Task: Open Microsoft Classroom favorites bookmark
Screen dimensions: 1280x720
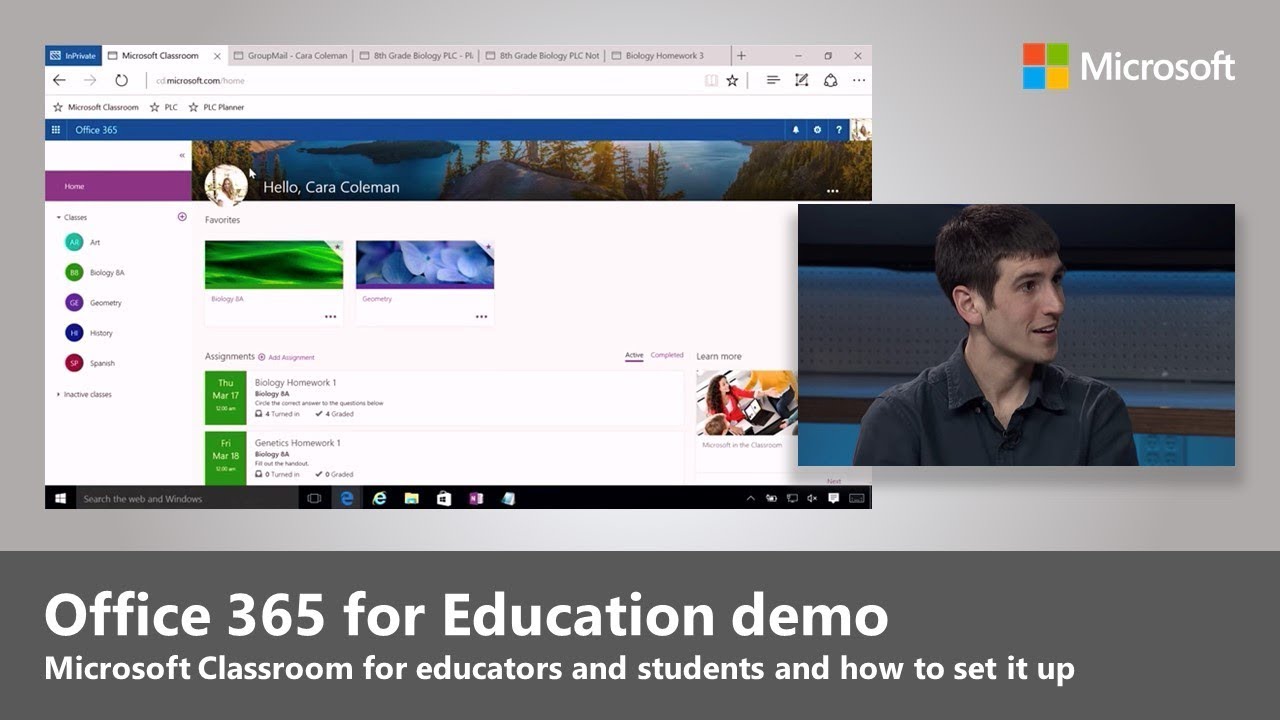Action: coord(96,107)
